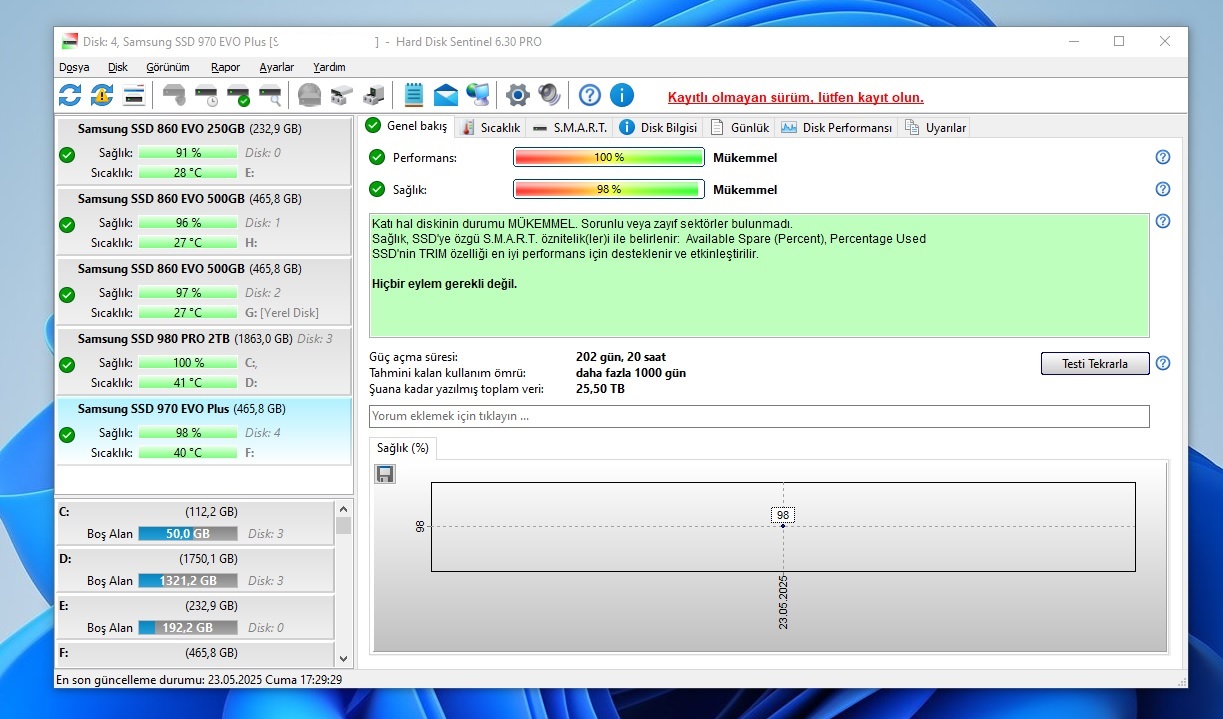Click the plain gray hard disk toolbar icon
Image resolution: width=1223 pixels, height=719 pixels.
(174, 95)
